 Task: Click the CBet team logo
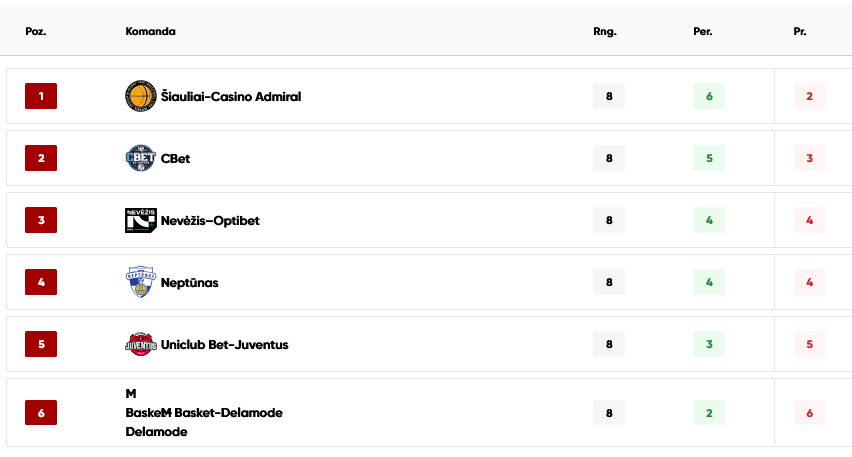(x=141, y=158)
